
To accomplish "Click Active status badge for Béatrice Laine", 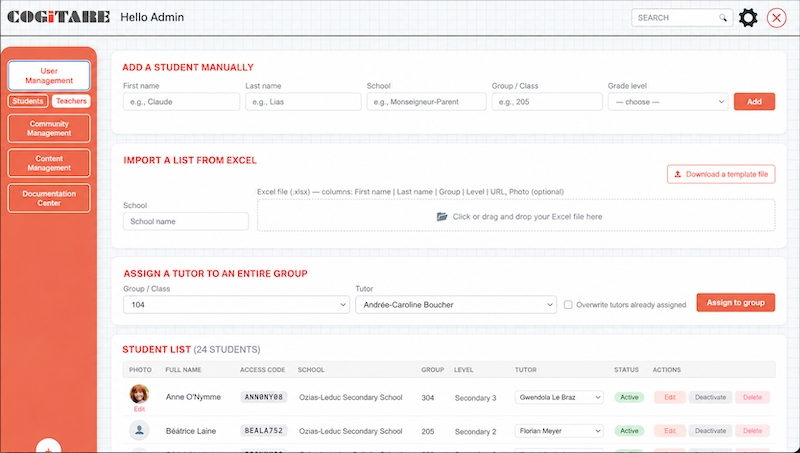I will (x=629, y=431).
